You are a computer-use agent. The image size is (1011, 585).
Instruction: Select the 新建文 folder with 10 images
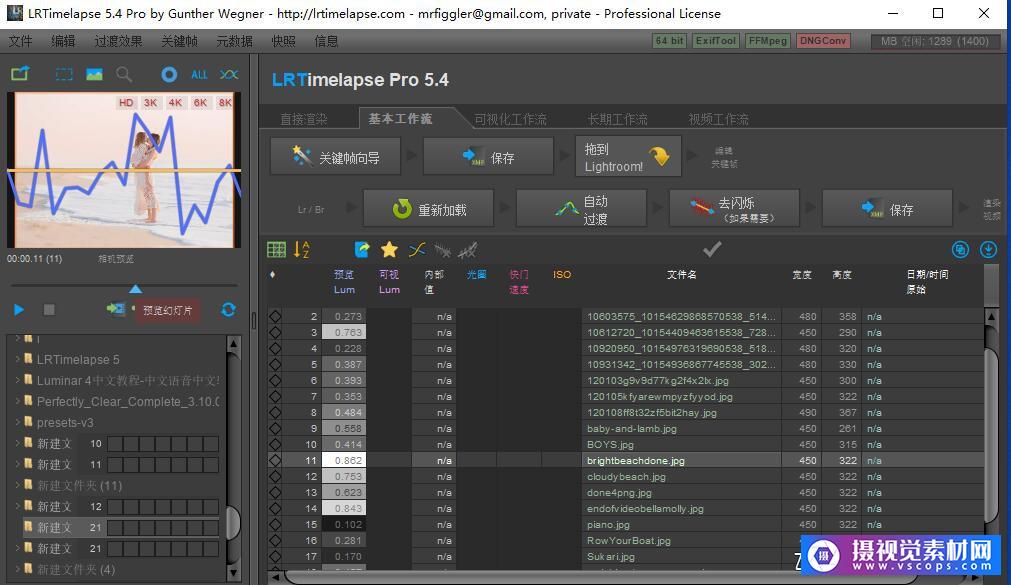tap(121, 444)
